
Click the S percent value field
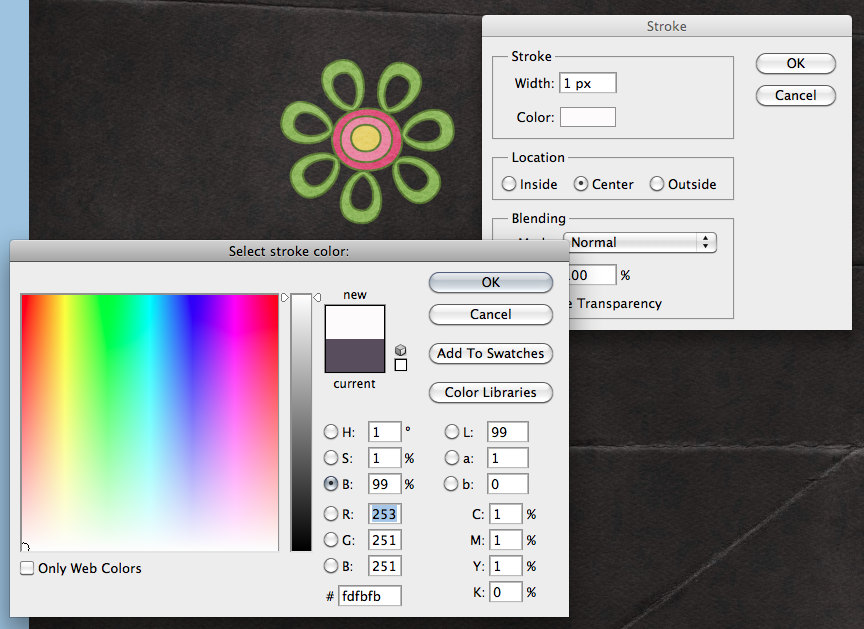point(385,458)
